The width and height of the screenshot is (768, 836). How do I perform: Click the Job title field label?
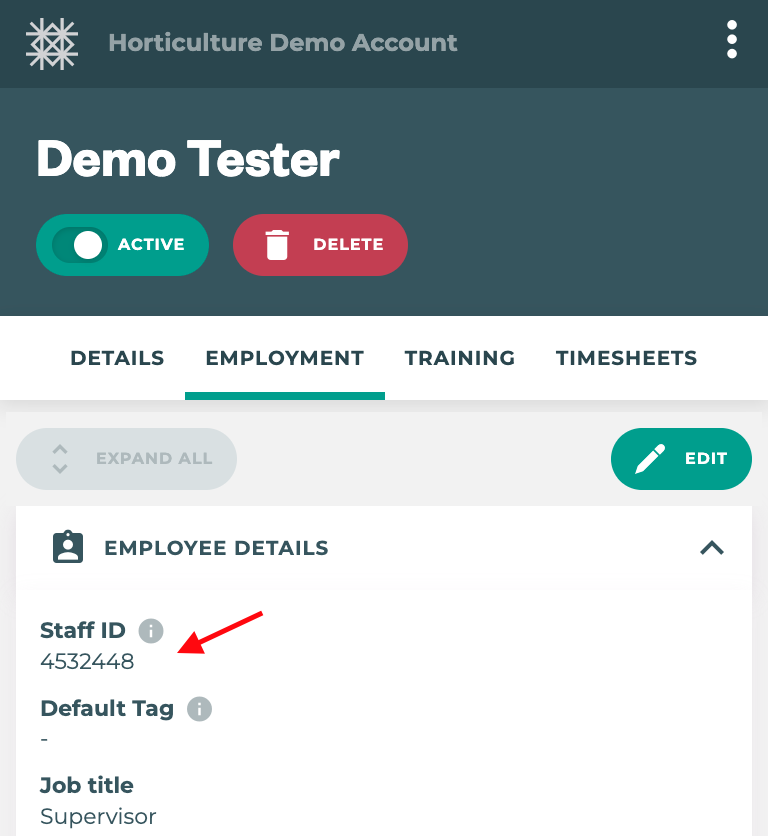[87, 785]
